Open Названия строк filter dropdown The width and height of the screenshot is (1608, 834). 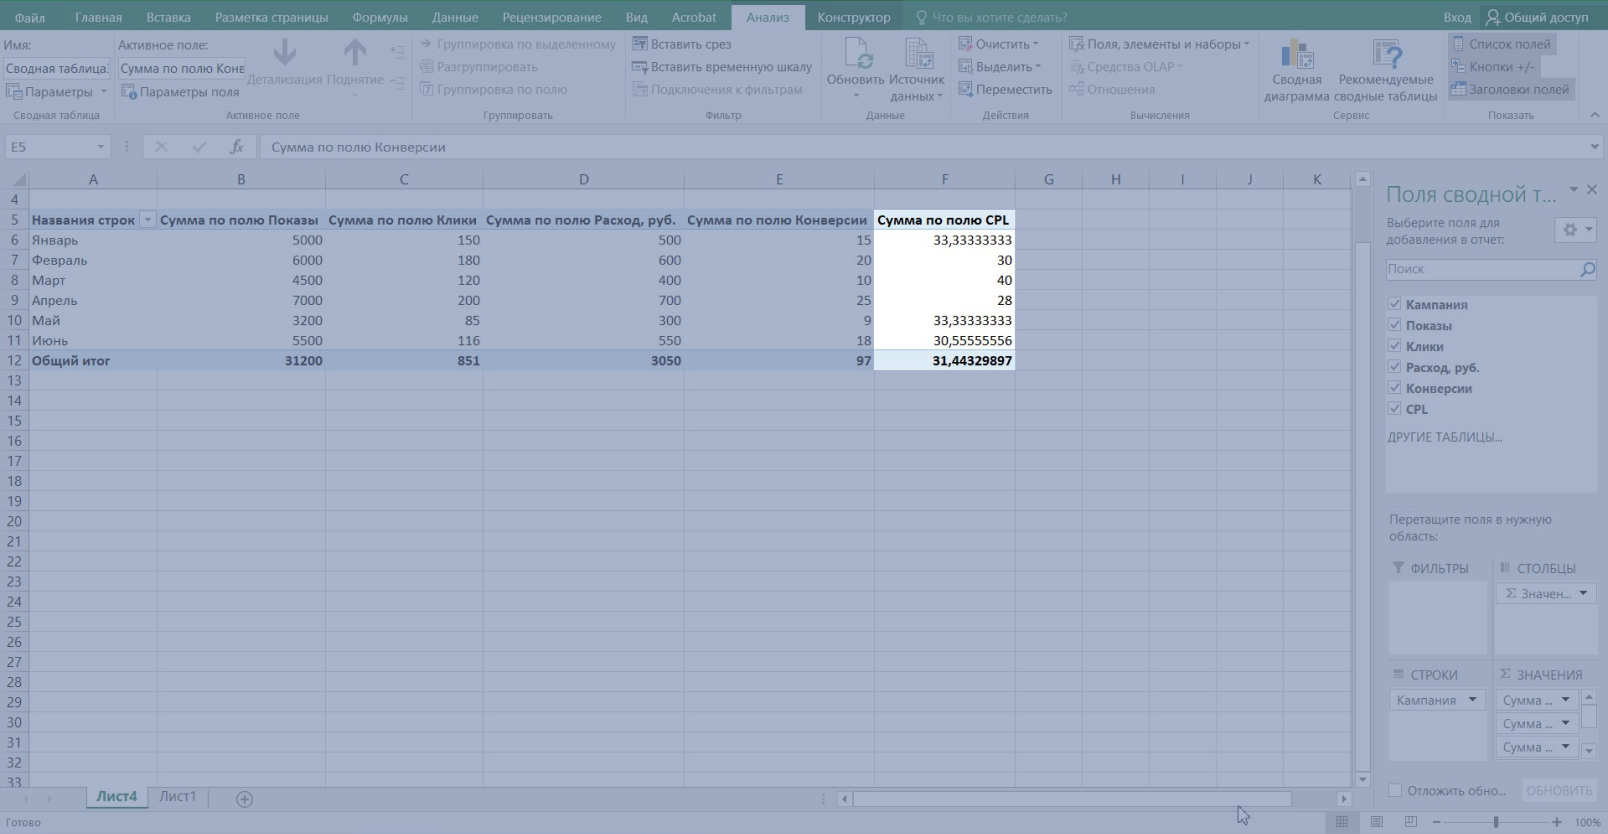(147, 220)
